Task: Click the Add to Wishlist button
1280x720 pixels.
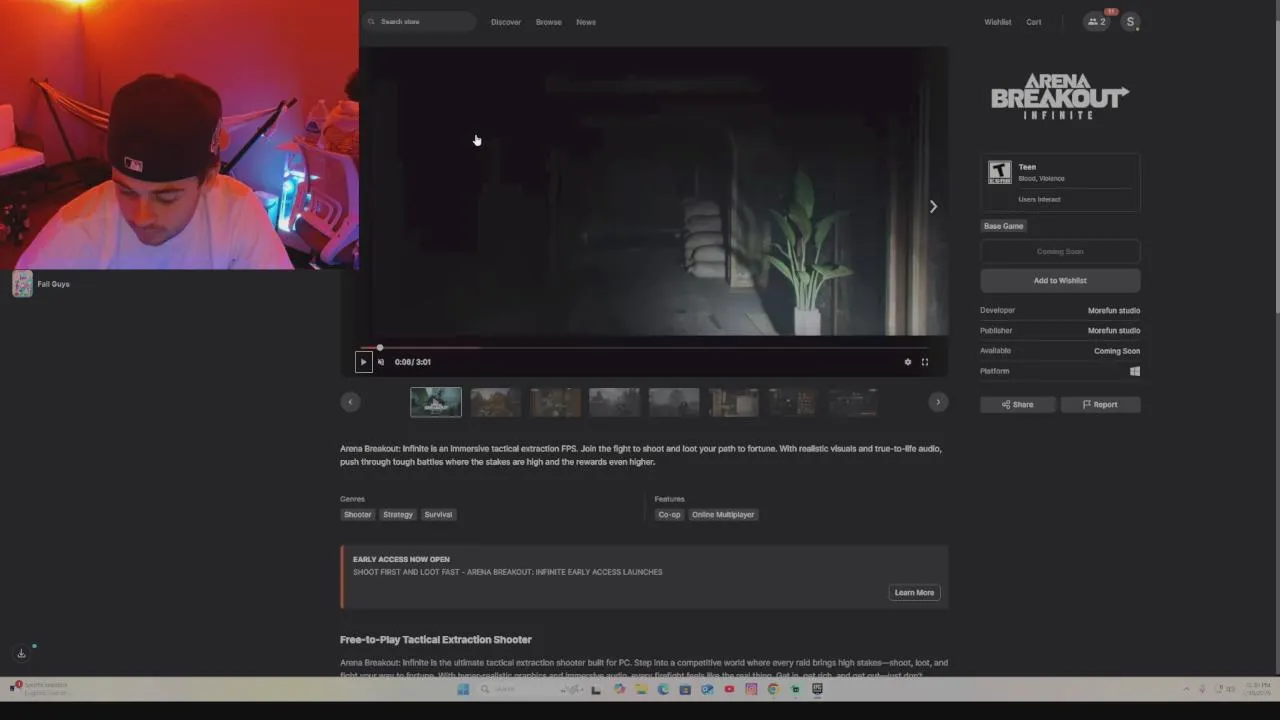Action: pyautogui.click(x=1060, y=281)
